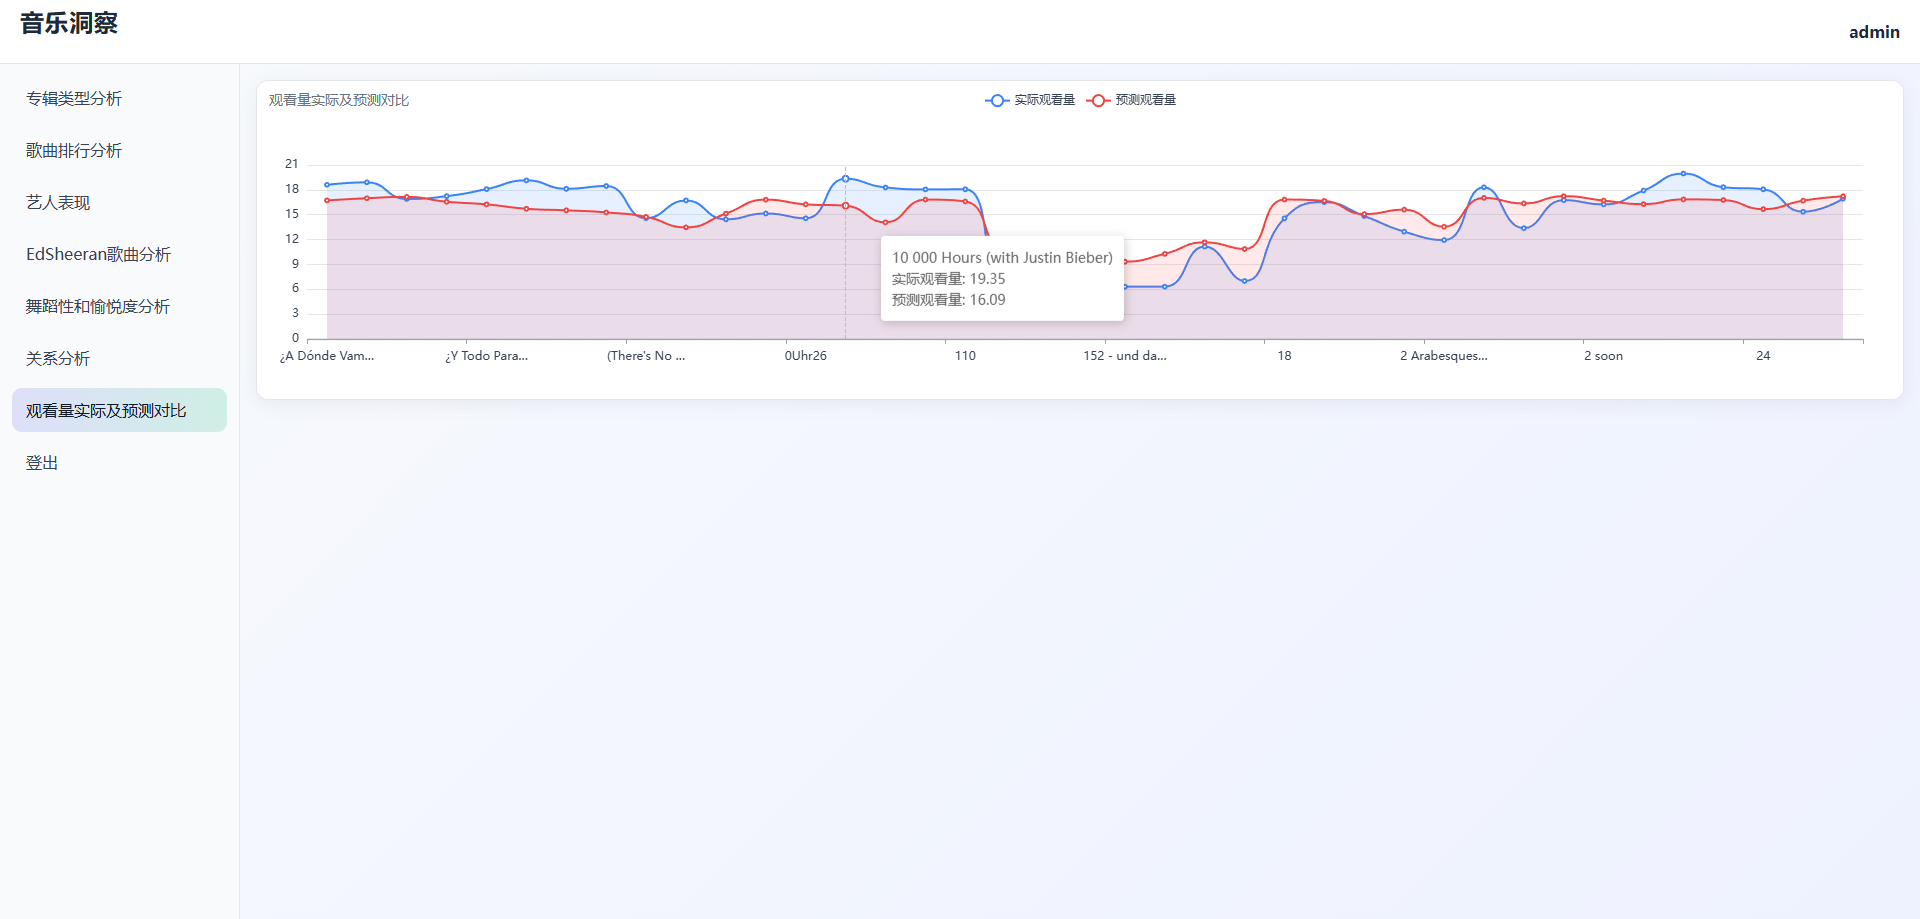Image resolution: width=1920 pixels, height=919 pixels.
Task: Click the red legend marker icon
Action: click(x=1098, y=100)
